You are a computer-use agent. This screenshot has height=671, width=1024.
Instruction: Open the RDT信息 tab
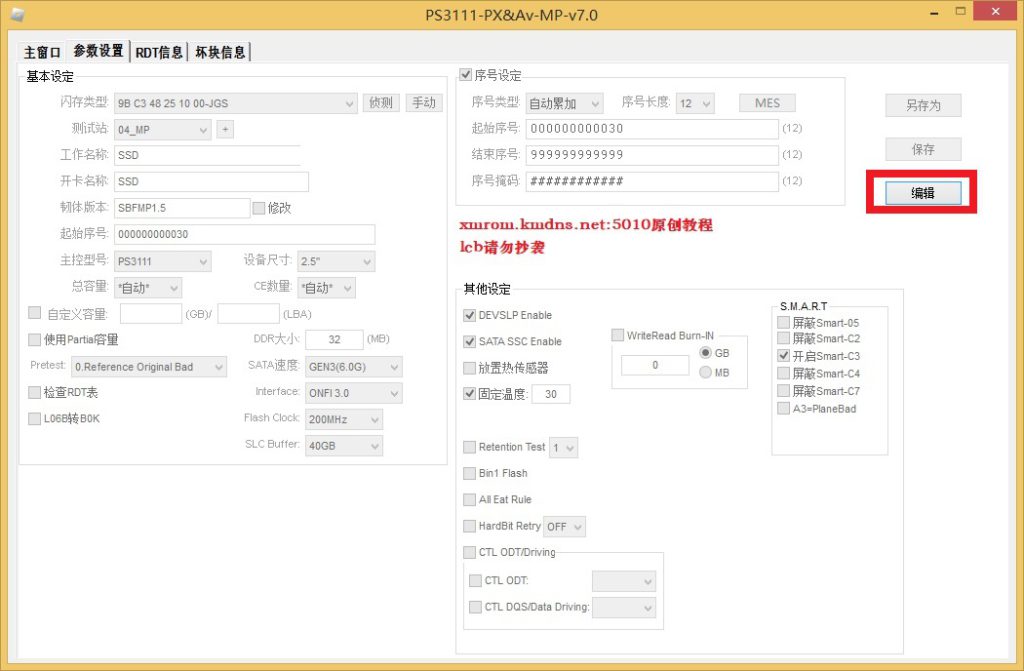pos(159,52)
